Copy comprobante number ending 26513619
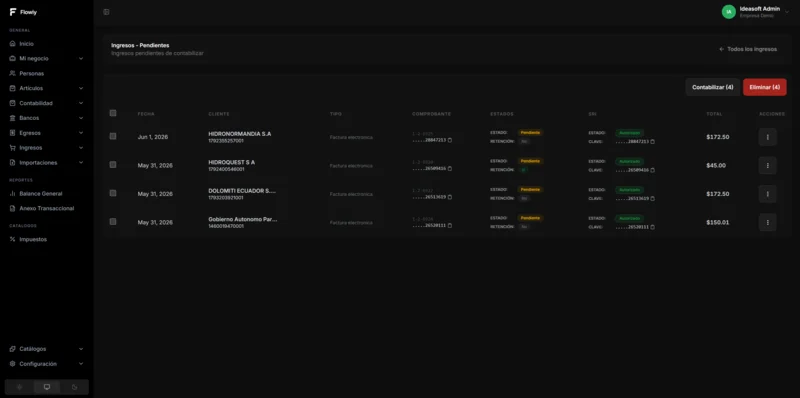The height and width of the screenshot is (398, 800). pyautogui.click(x=450, y=197)
